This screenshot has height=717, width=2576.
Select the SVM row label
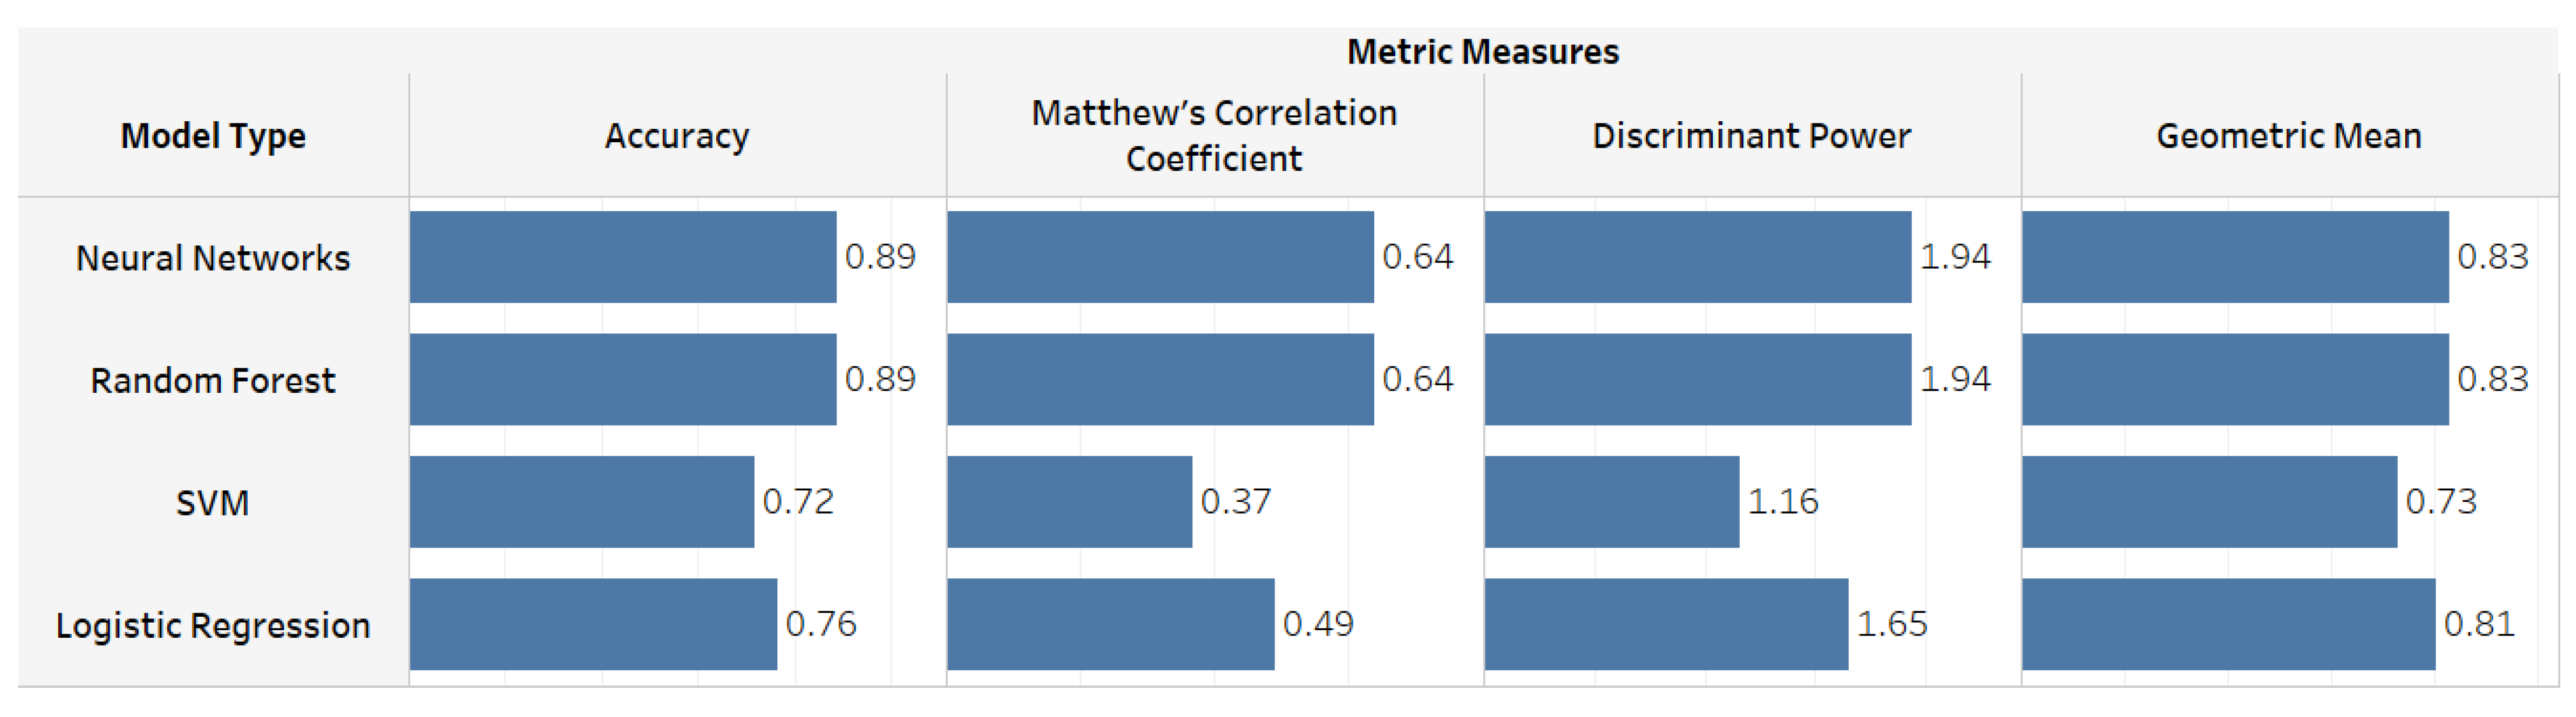[x=212, y=502]
